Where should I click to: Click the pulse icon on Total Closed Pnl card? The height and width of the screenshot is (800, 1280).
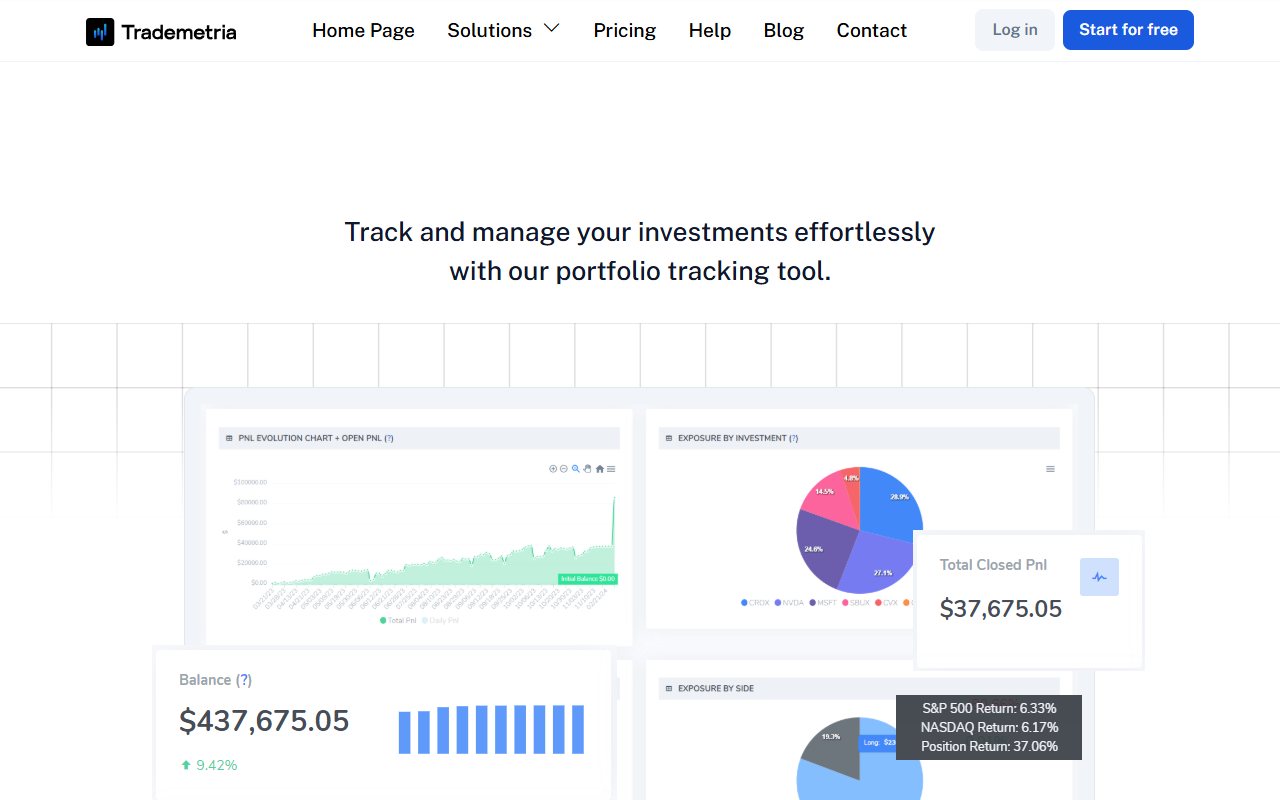coord(1099,577)
